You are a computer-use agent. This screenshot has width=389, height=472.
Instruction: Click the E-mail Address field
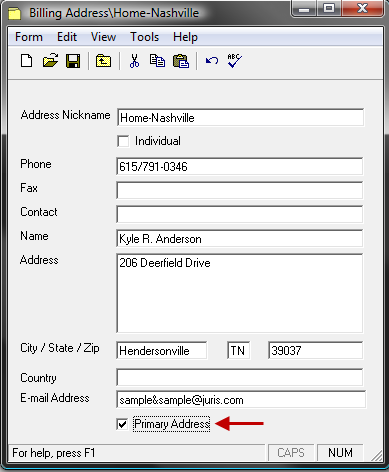click(241, 399)
